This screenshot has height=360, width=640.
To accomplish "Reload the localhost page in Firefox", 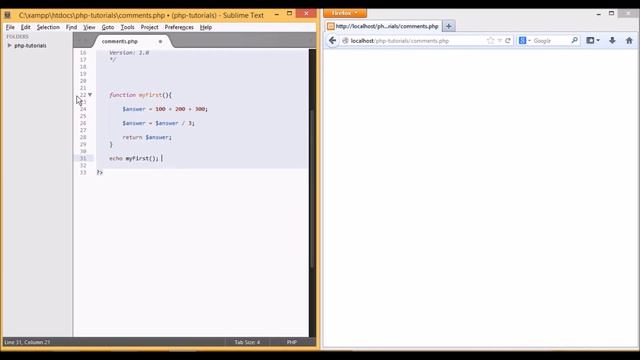I will tap(508, 40).
